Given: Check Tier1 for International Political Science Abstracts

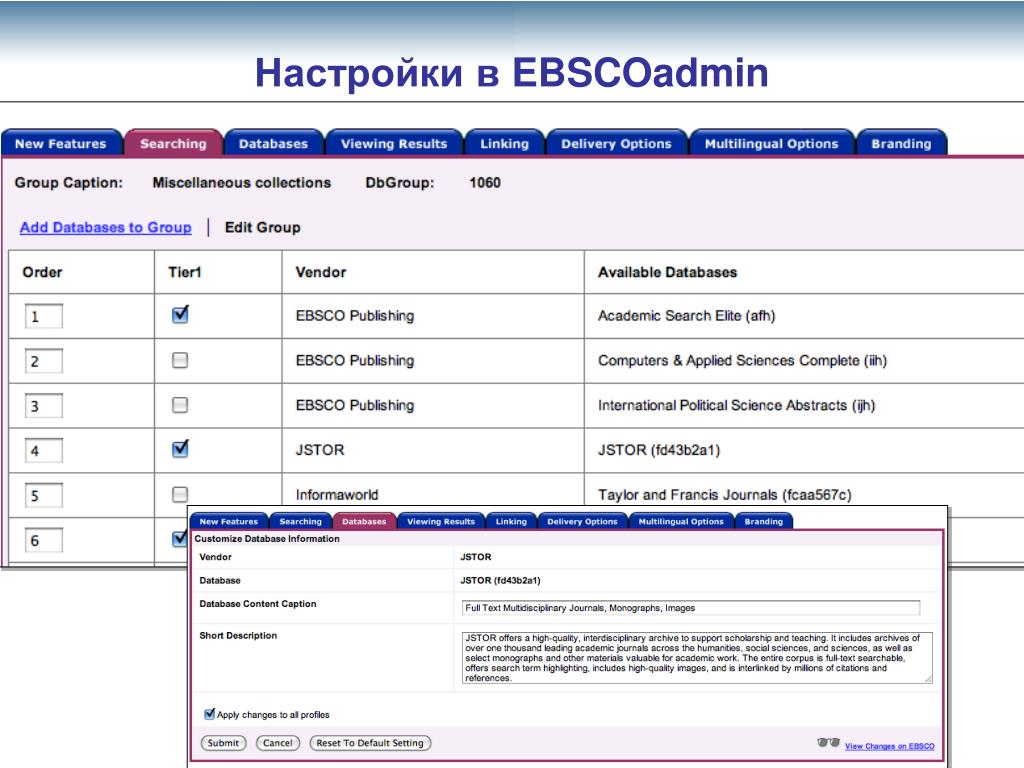Looking at the screenshot, I should pos(180,405).
